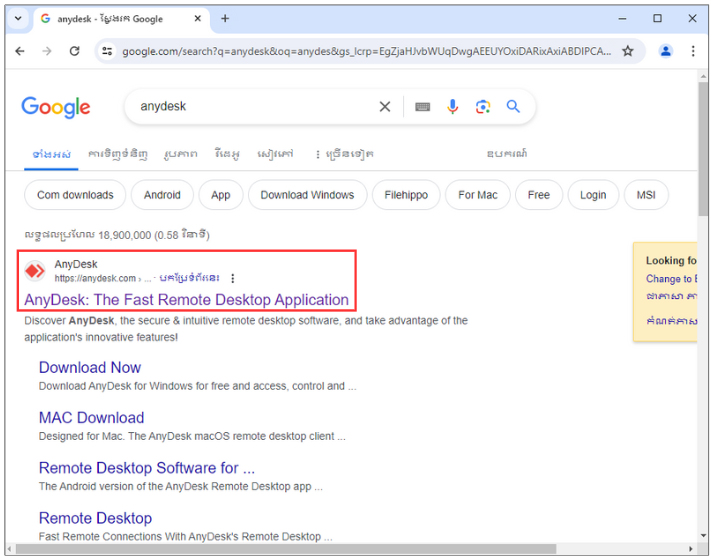712x559 pixels.
Task: Switch to the Shopping results tab
Action: click(118, 154)
